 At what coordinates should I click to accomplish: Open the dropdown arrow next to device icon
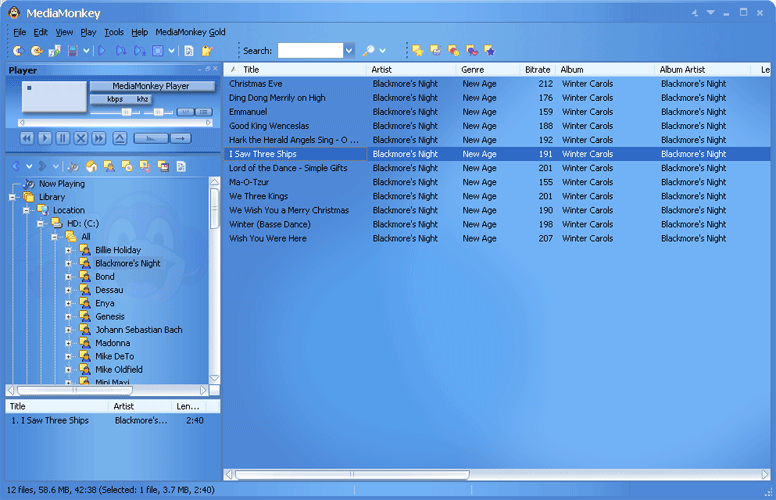pos(86,50)
